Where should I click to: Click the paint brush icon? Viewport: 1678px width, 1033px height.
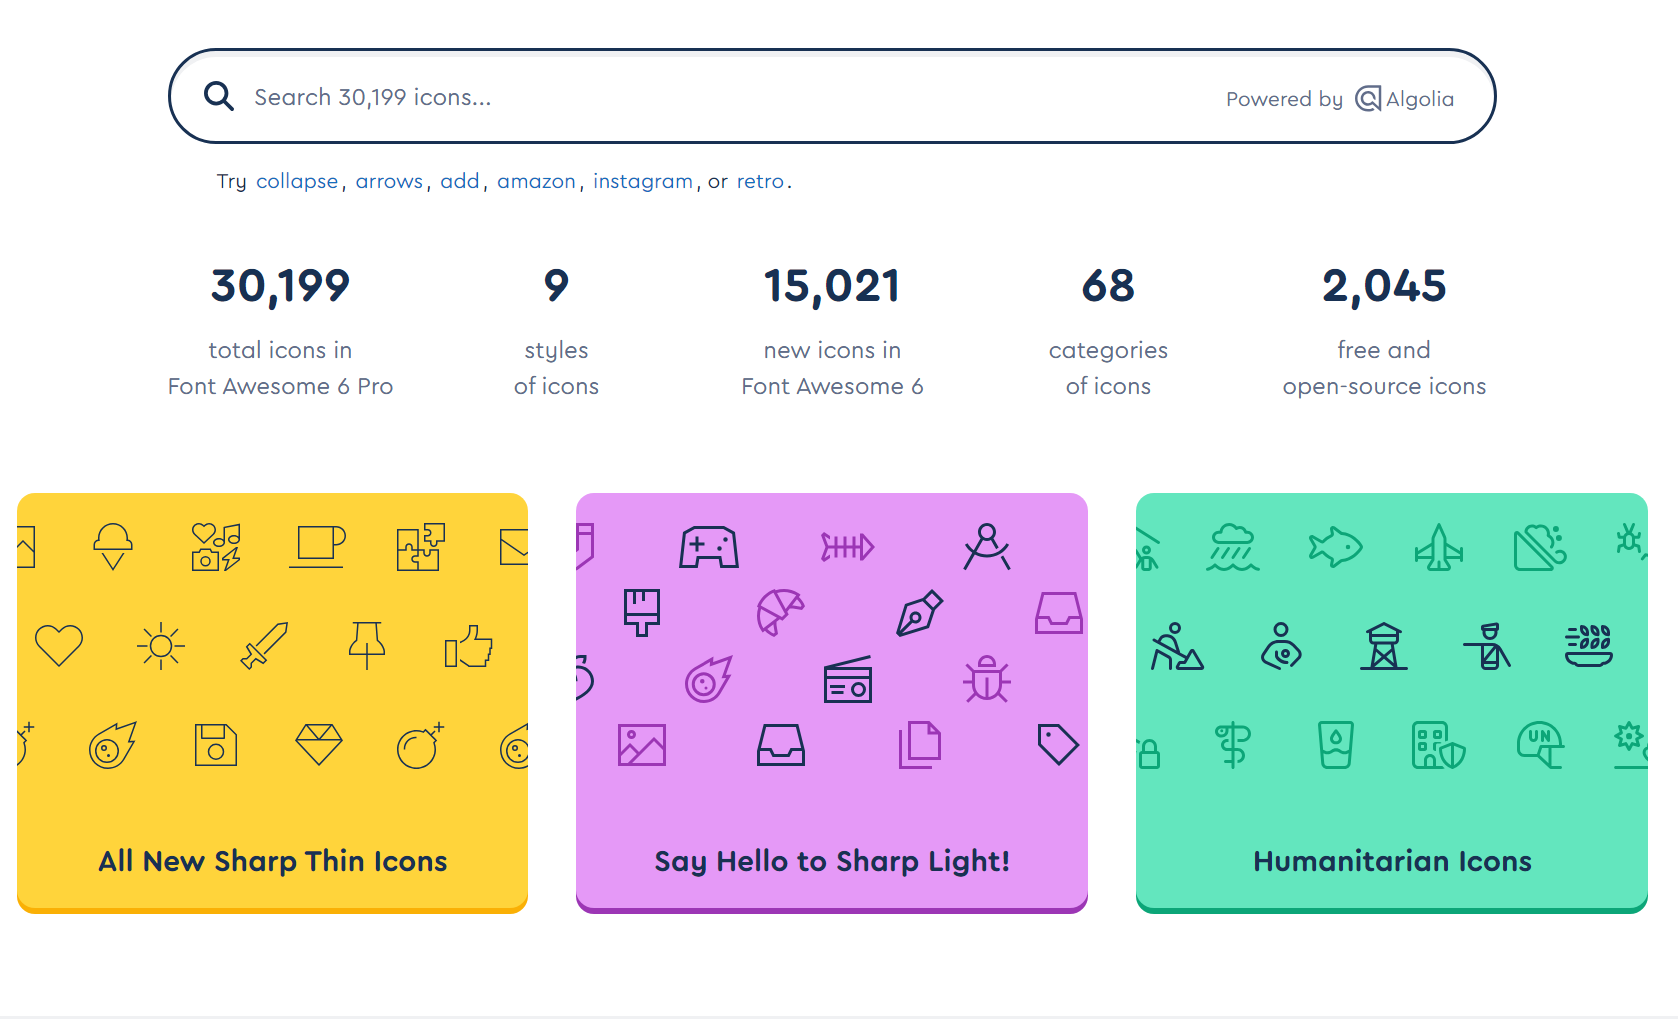pyautogui.click(x=642, y=612)
